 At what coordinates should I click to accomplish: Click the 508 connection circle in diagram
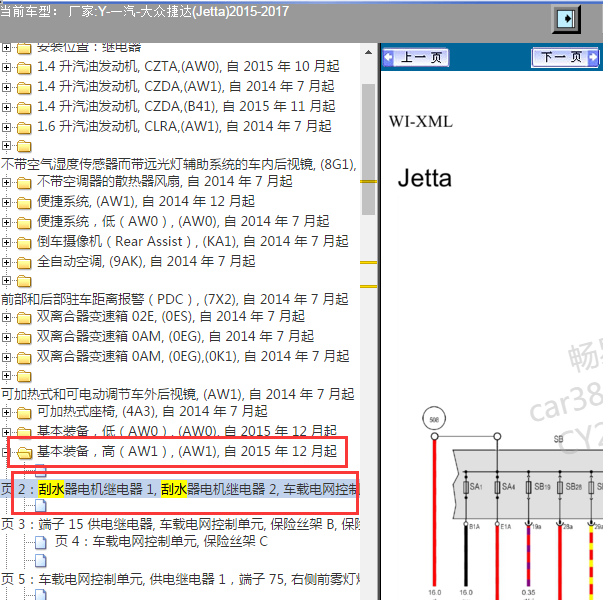tap(434, 419)
